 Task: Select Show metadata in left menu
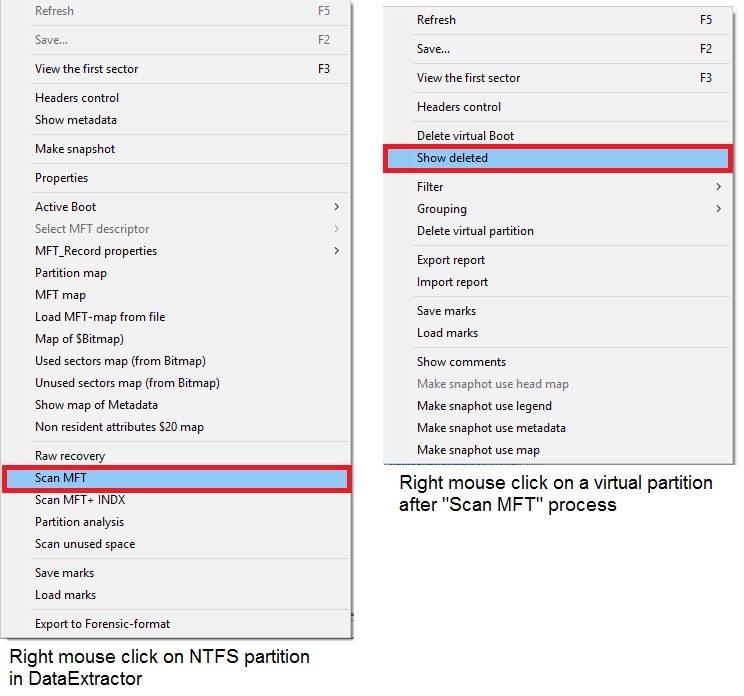click(x=76, y=120)
